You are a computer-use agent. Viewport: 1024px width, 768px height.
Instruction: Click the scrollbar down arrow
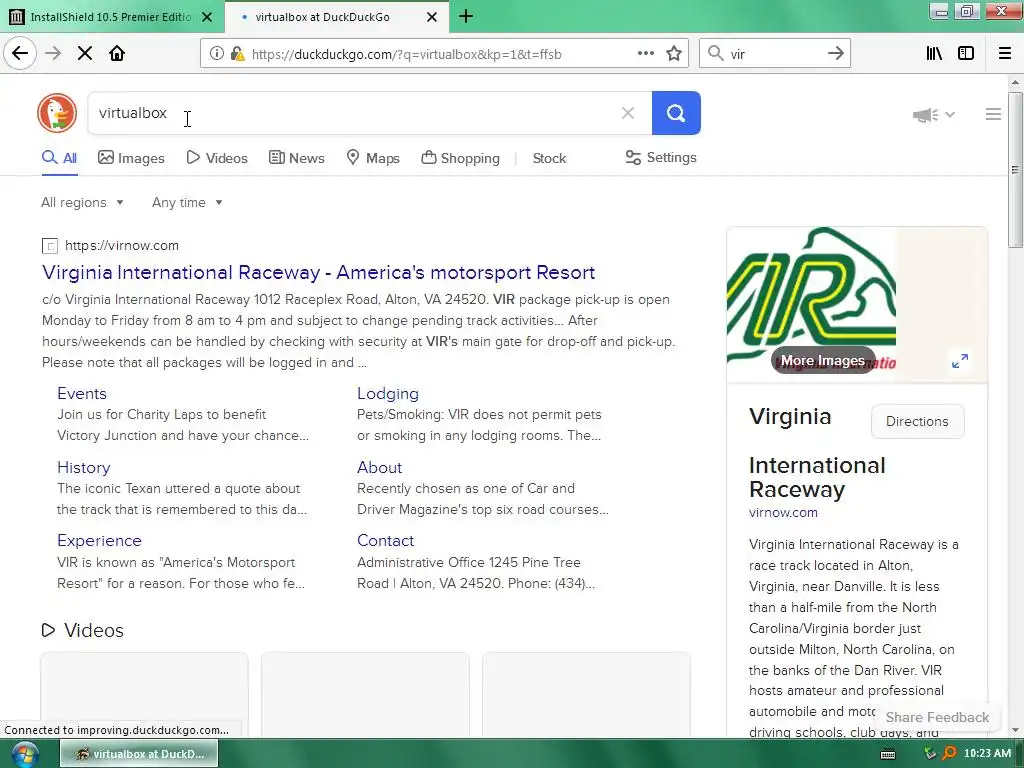(1015, 730)
